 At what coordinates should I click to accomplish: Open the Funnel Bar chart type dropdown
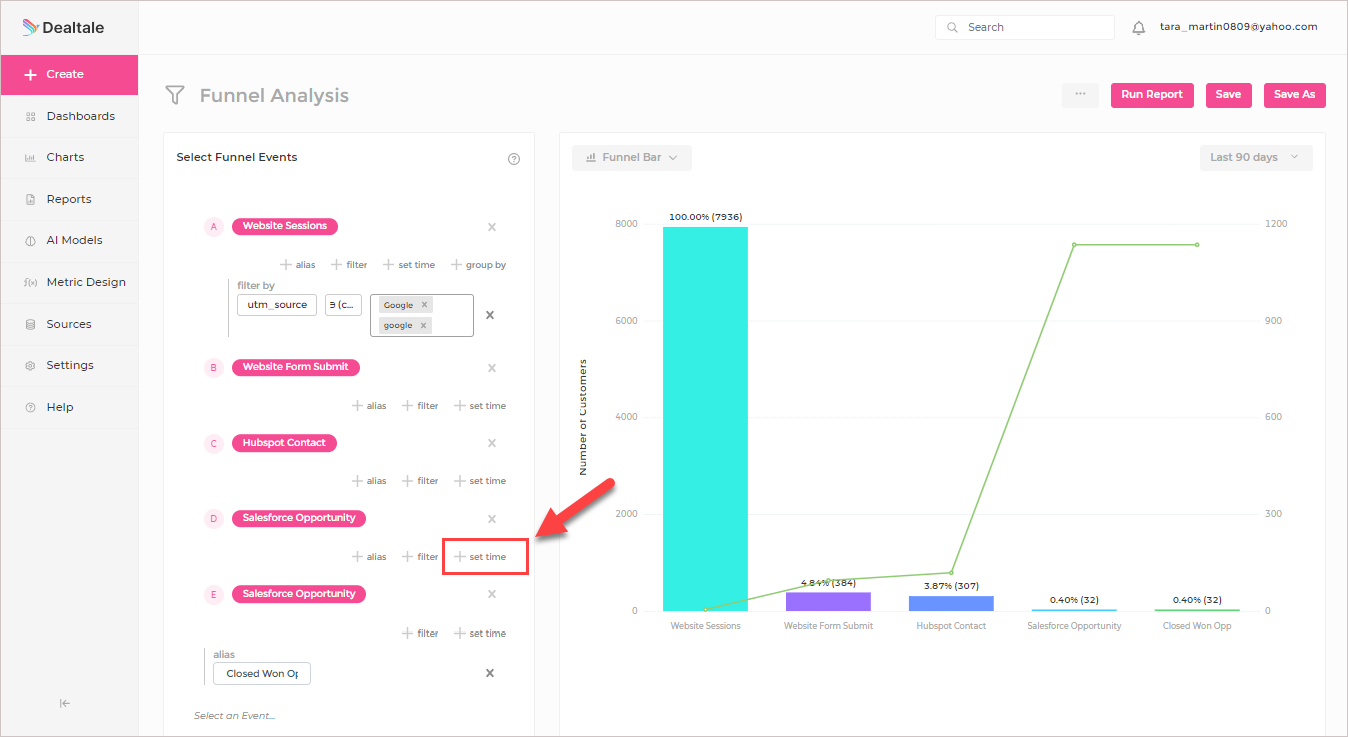point(632,158)
